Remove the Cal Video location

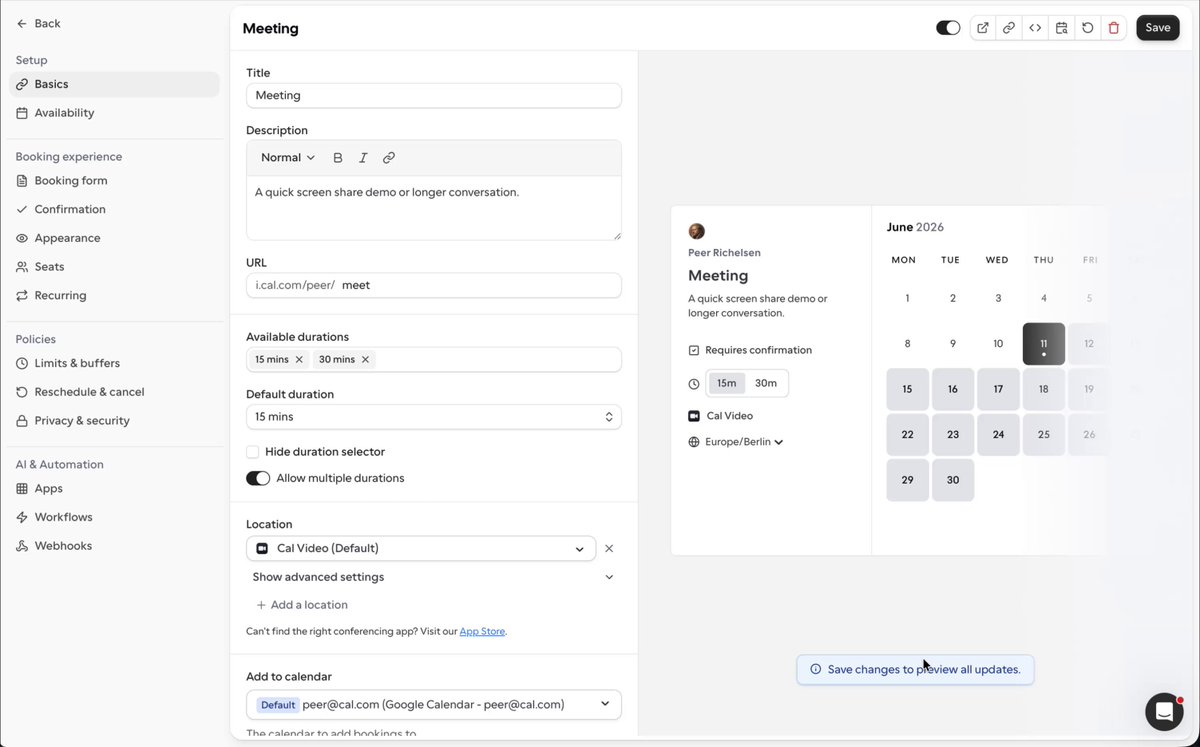pos(609,548)
